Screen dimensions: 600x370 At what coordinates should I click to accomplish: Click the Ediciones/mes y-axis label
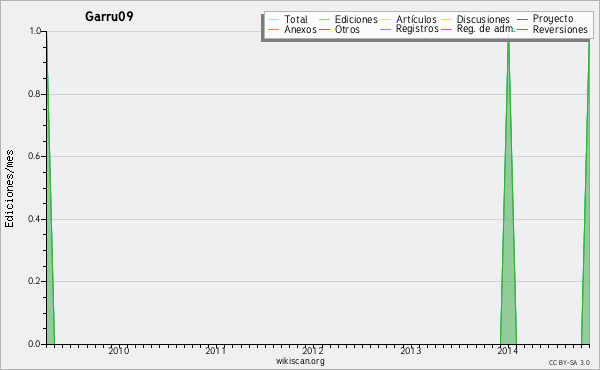point(9,189)
